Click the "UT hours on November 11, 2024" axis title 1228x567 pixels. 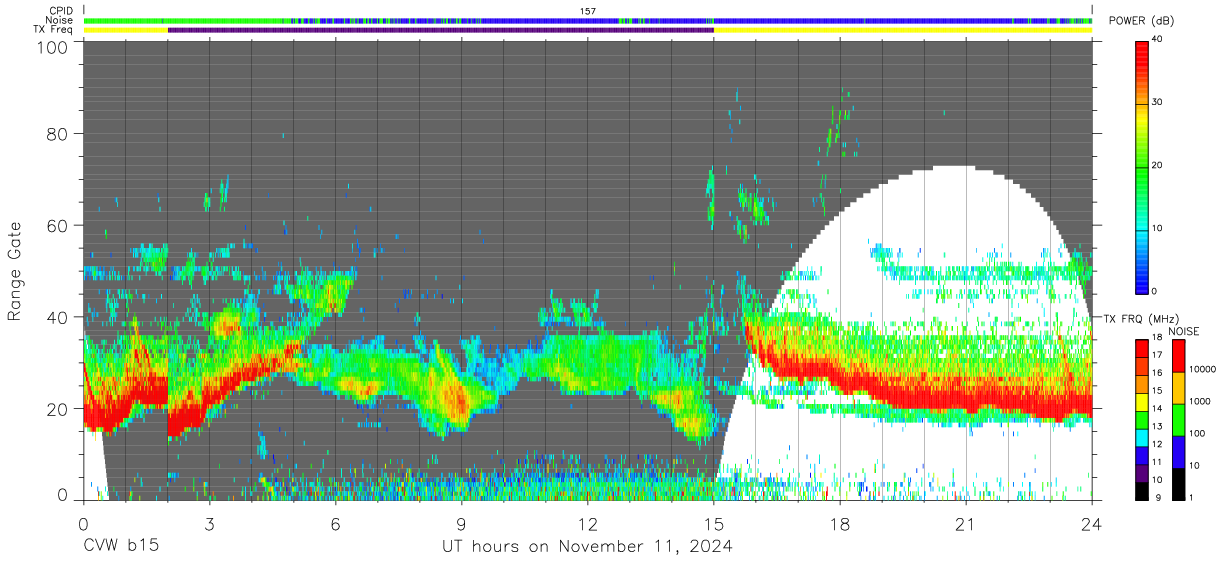tap(588, 547)
